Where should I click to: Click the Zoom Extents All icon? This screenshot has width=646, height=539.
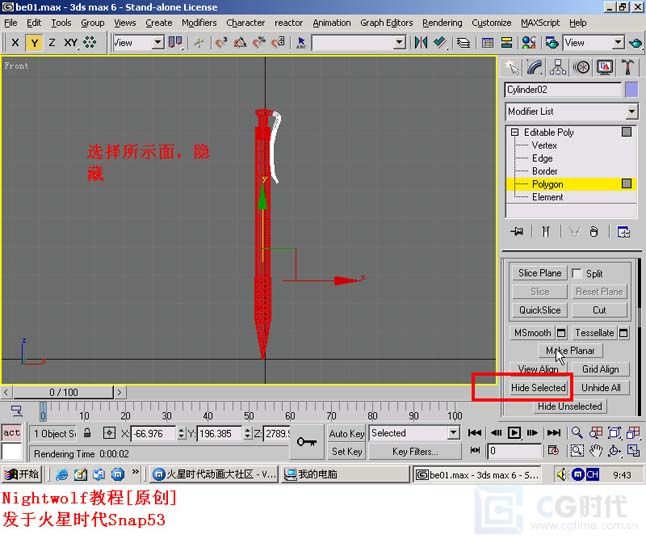[633, 433]
